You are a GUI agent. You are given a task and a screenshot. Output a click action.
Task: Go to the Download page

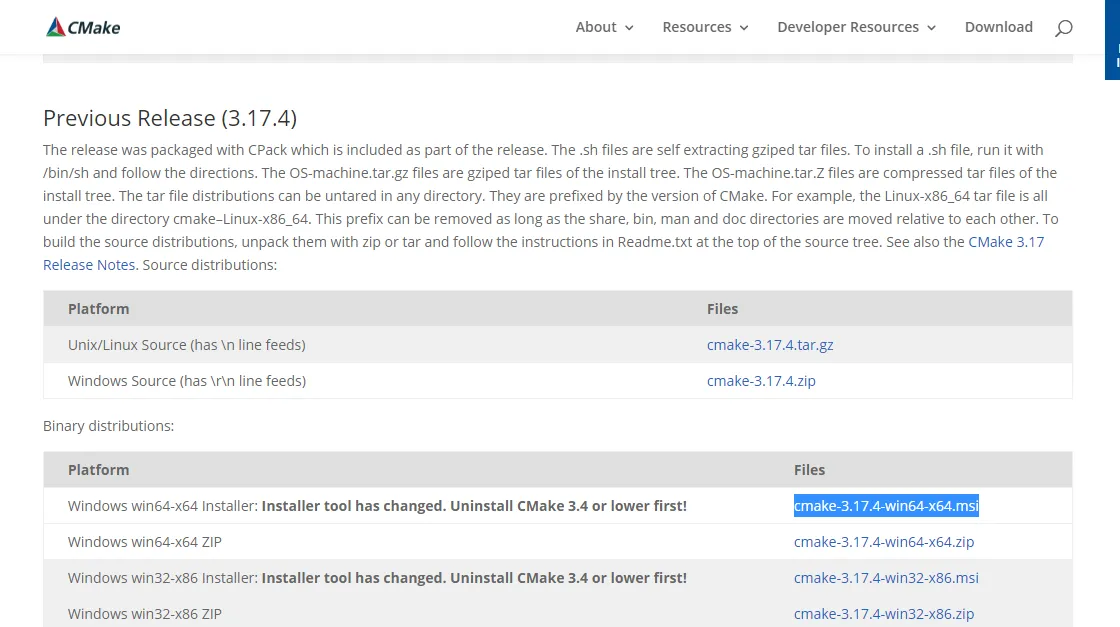999,27
